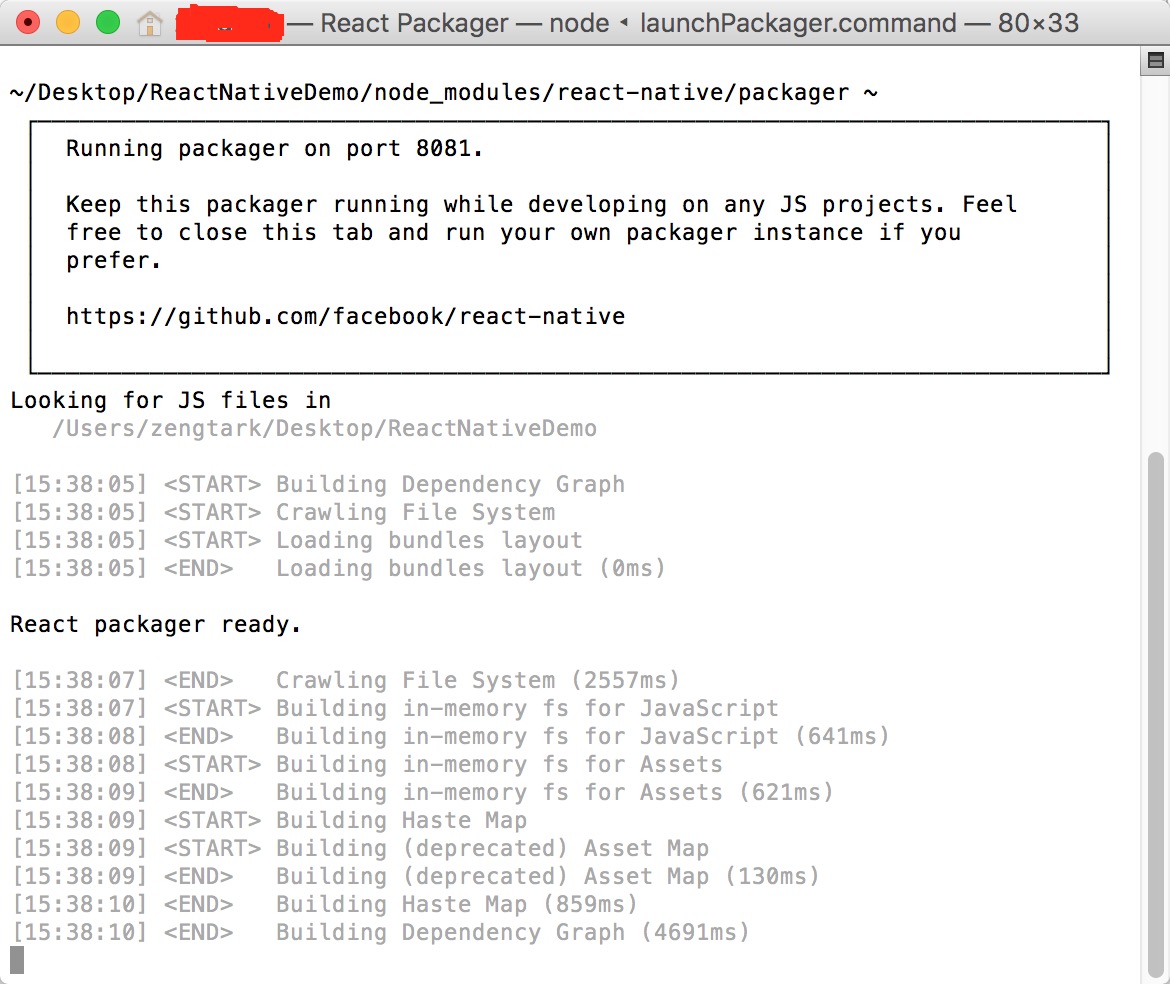Click the START '(deprecated) Asset Map' log line
Viewport: 1170px width, 984px height.
point(360,848)
